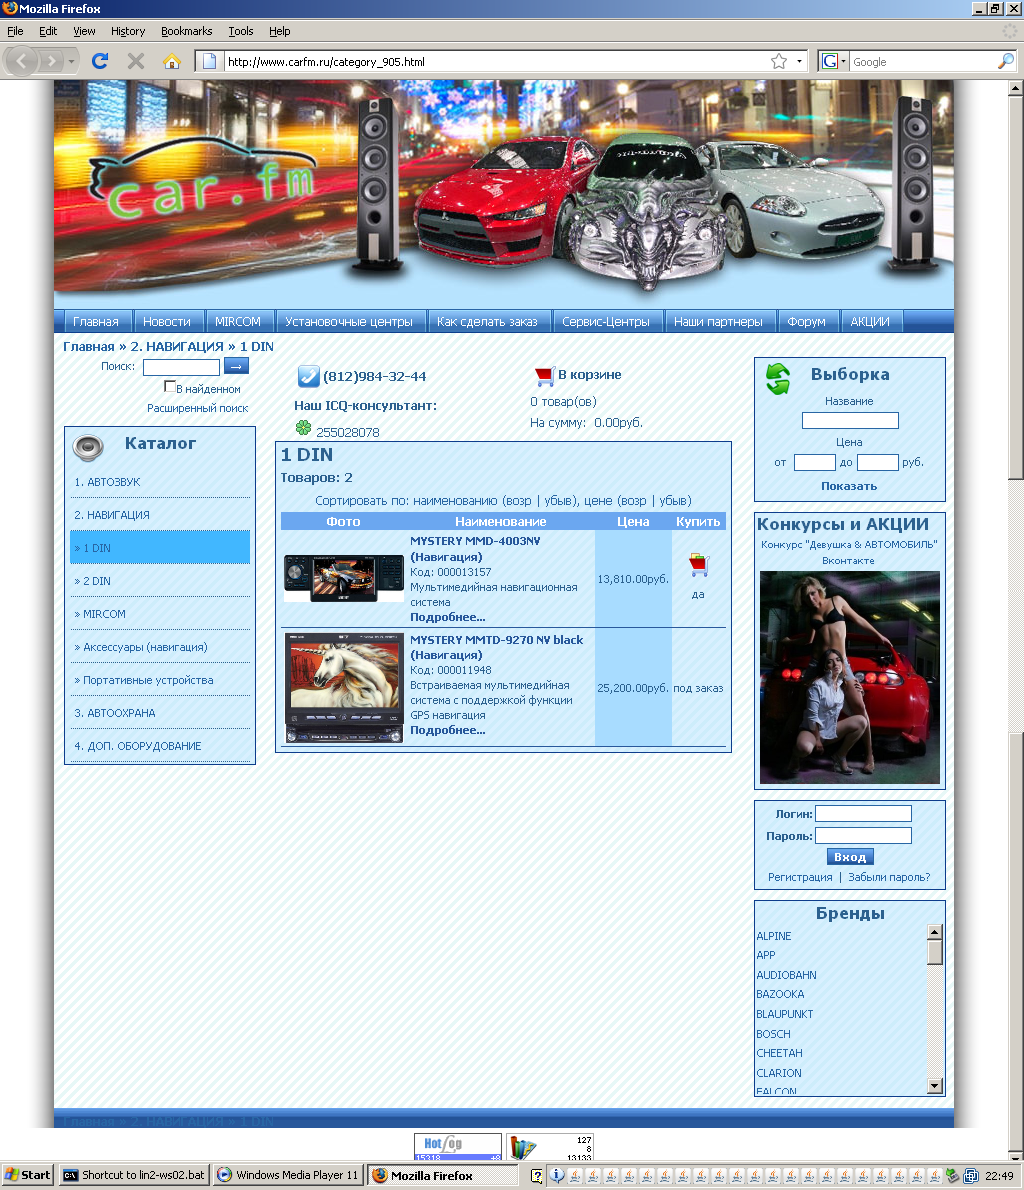Open the Установочные центры tab
1024x1190 pixels.
pyautogui.click(x=349, y=322)
